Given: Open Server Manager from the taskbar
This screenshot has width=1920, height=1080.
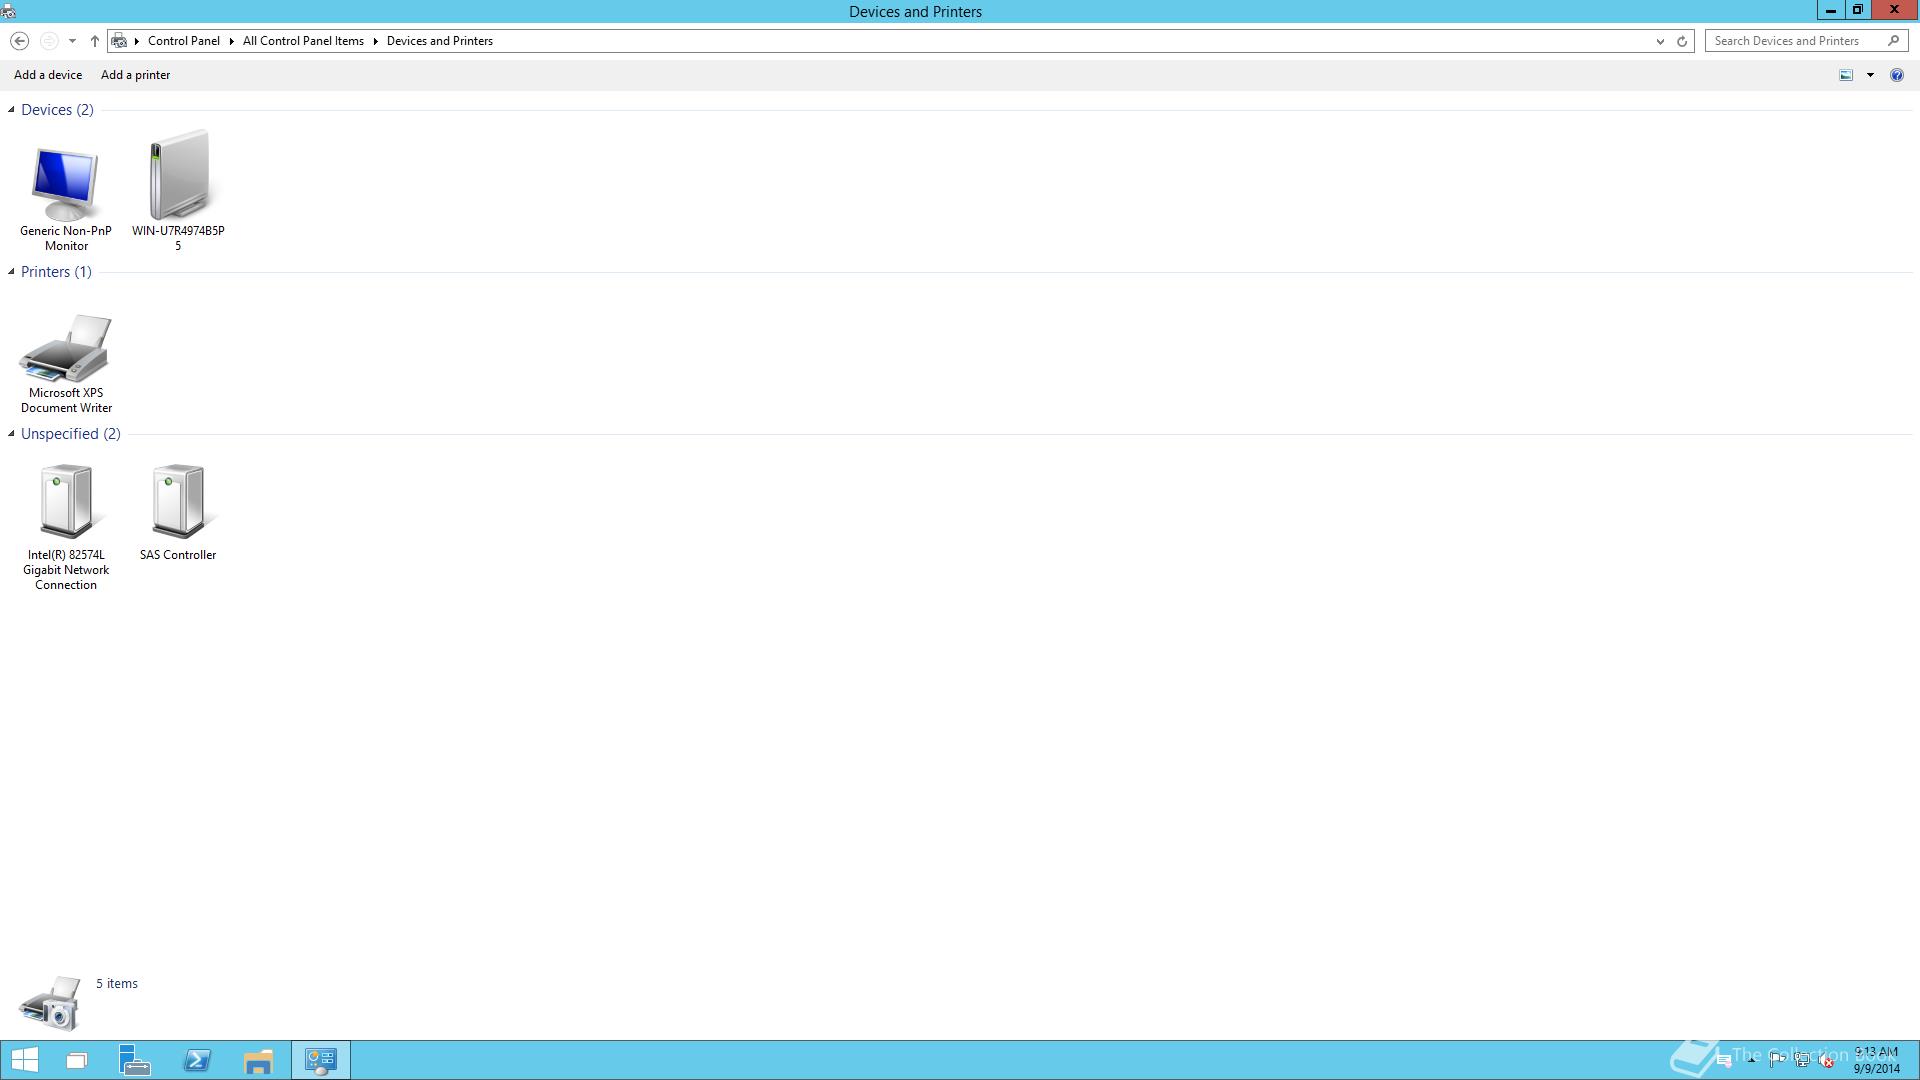Looking at the screenshot, I should [x=135, y=1060].
